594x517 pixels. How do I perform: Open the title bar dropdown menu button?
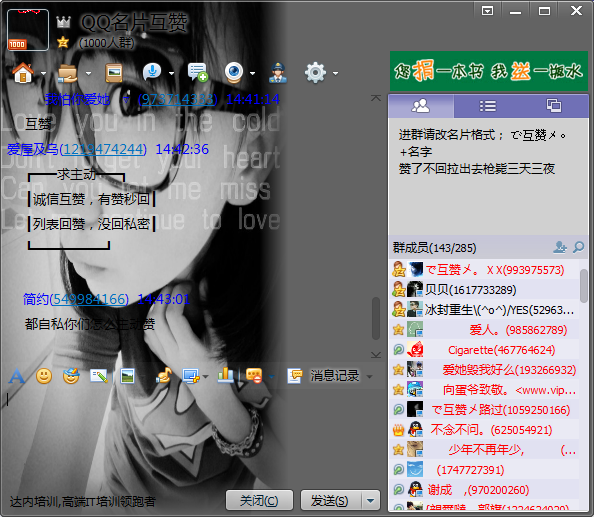[x=488, y=11]
